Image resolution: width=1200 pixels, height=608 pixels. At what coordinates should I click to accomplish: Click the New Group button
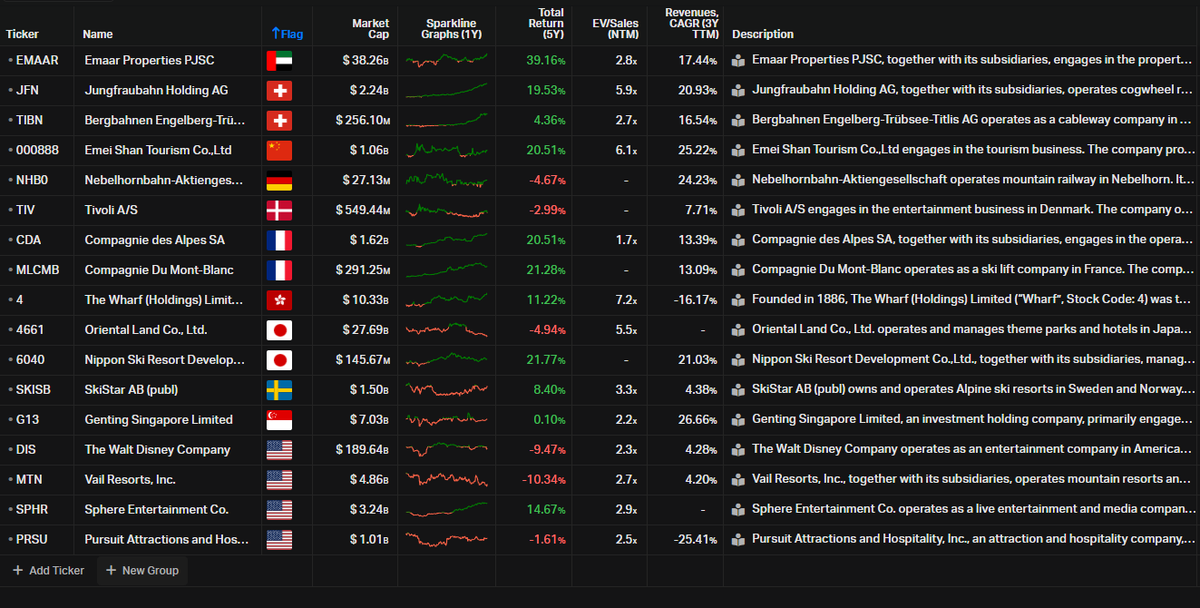[143, 570]
